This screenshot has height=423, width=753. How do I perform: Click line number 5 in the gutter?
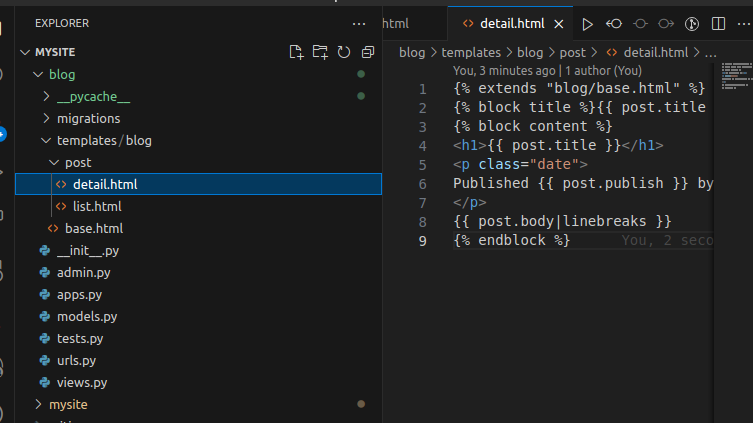pyautogui.click(x=422, y=165)
